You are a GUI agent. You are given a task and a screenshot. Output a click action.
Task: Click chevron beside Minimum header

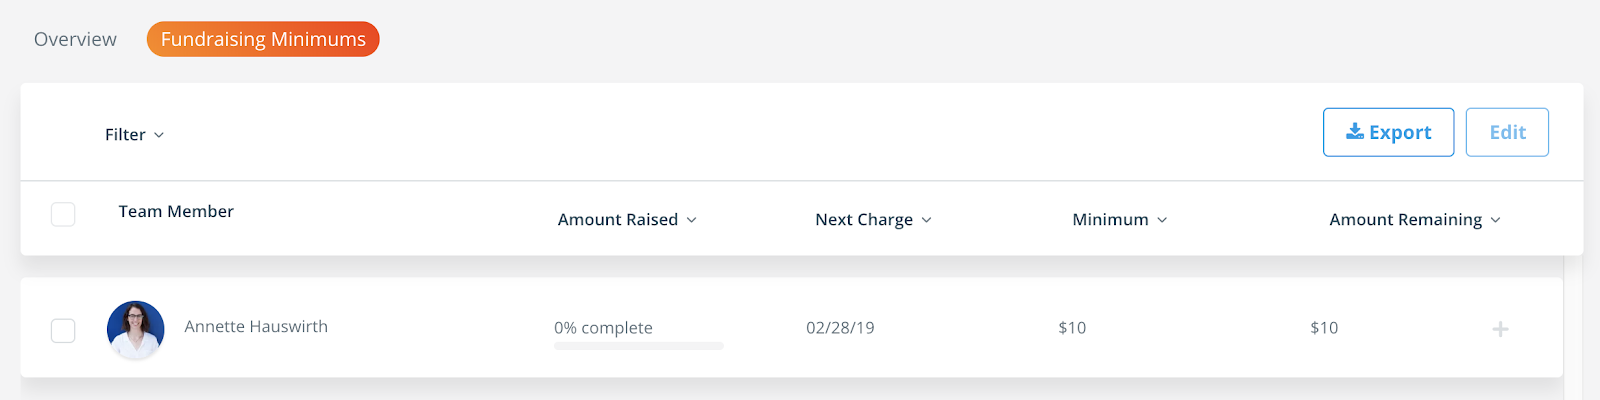[x=1162, y=220]
